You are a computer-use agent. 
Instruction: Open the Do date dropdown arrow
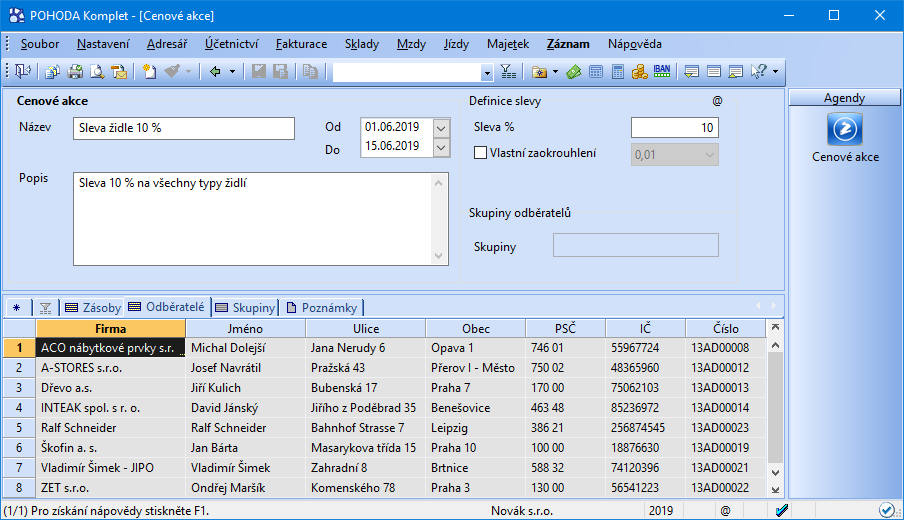point(441,148)
